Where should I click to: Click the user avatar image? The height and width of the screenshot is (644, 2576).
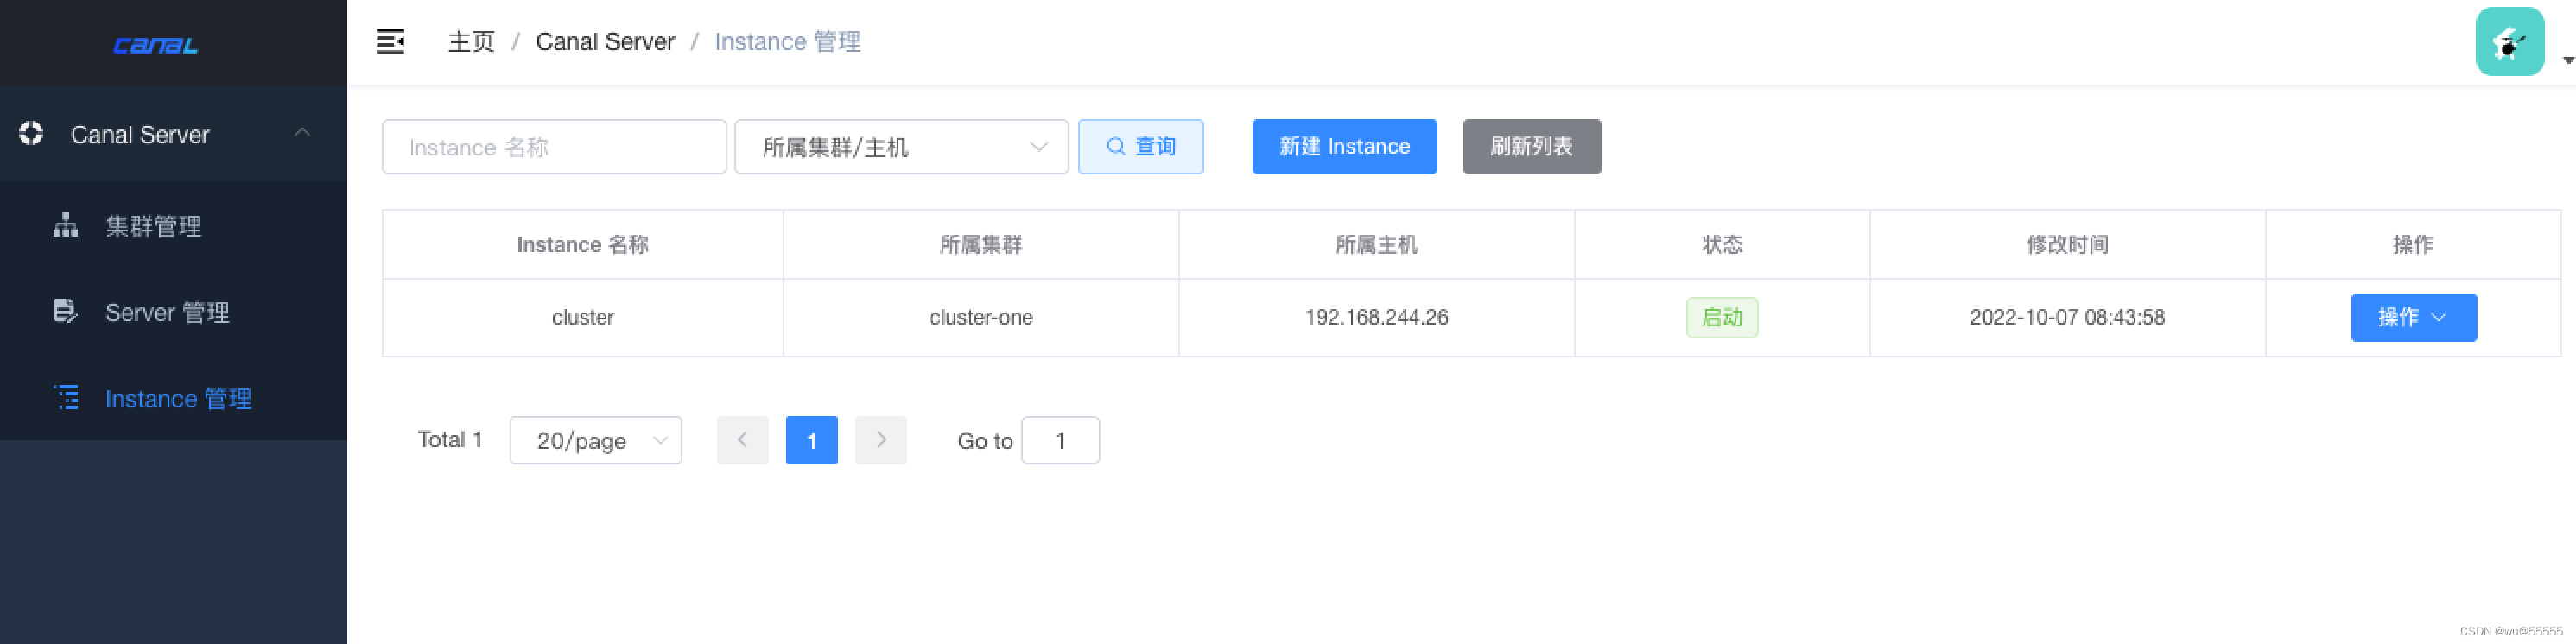[2509, 42]
